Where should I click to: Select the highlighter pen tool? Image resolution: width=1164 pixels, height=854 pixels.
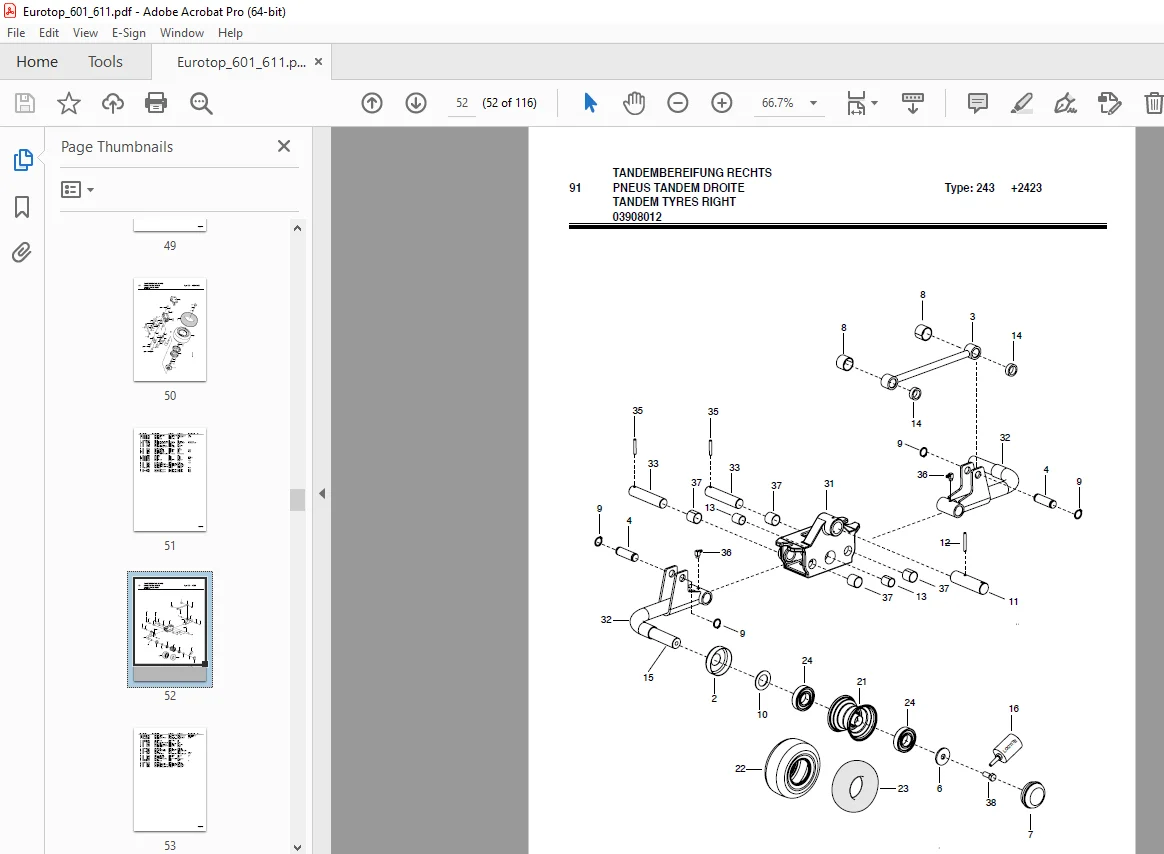(x=1021, y=102)
